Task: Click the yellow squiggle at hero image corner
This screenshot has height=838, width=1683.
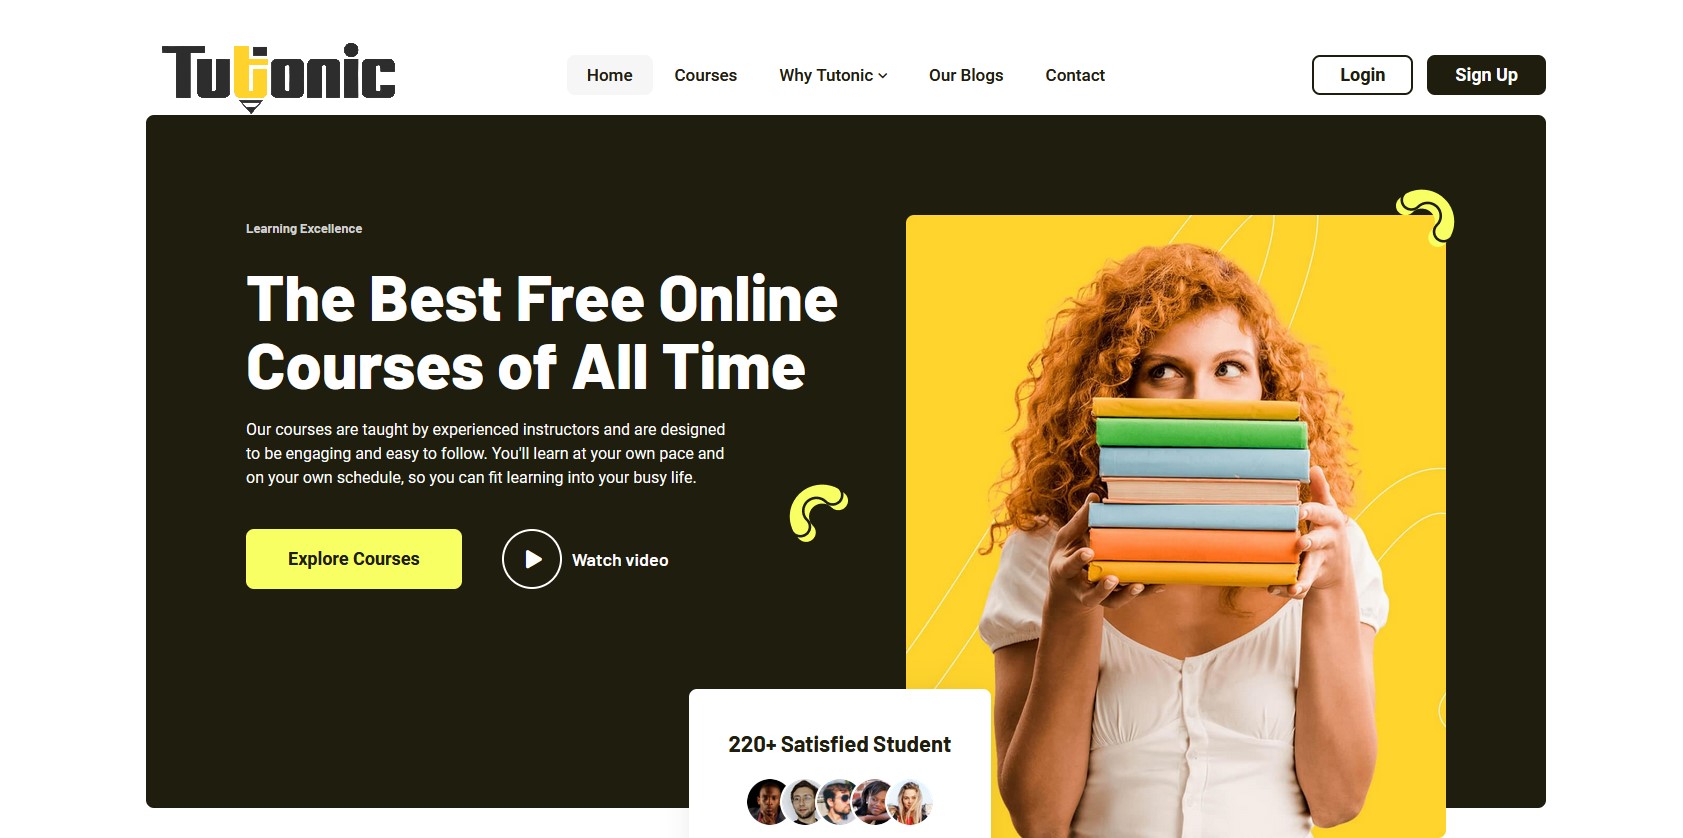Action: 1426,216
